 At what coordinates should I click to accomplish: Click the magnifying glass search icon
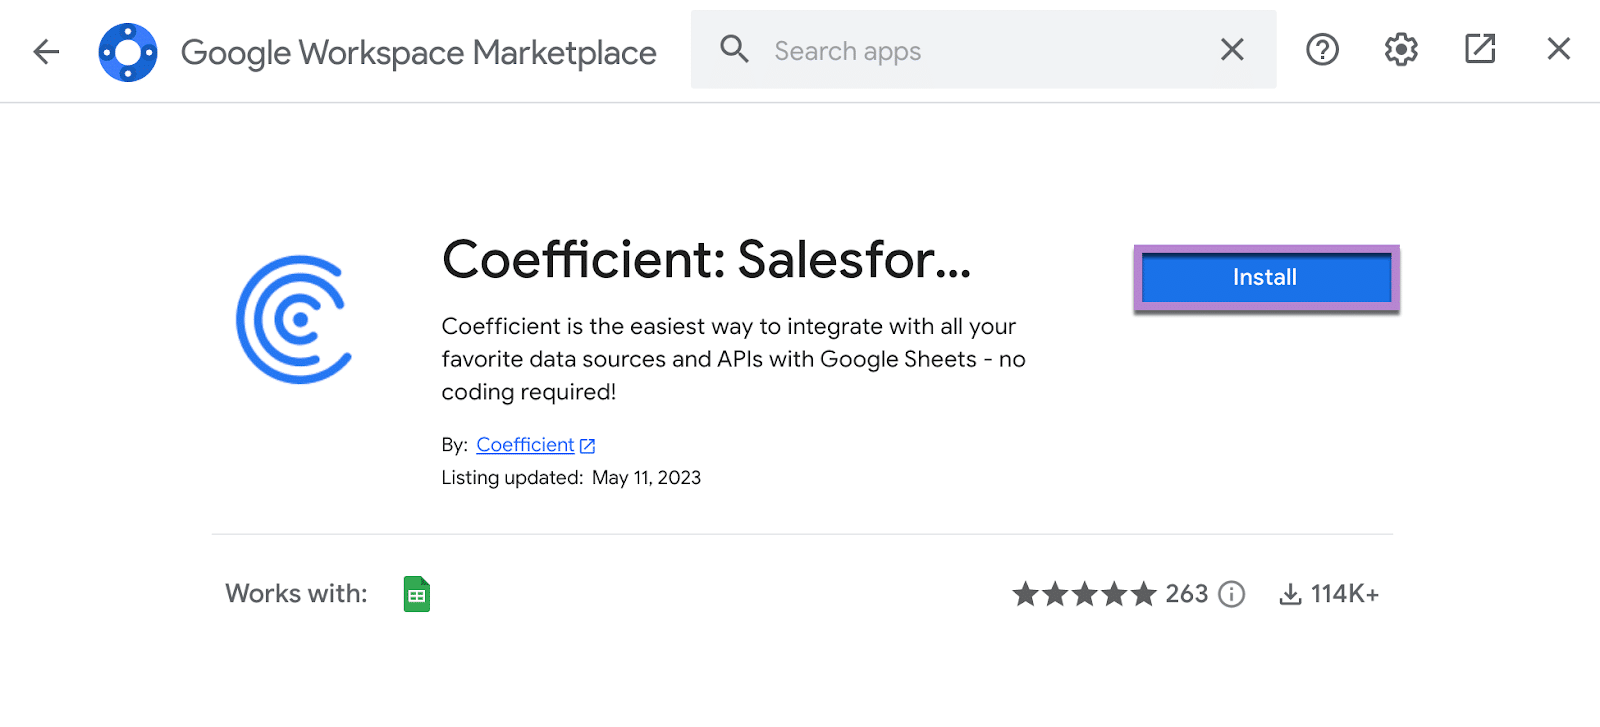734,49
